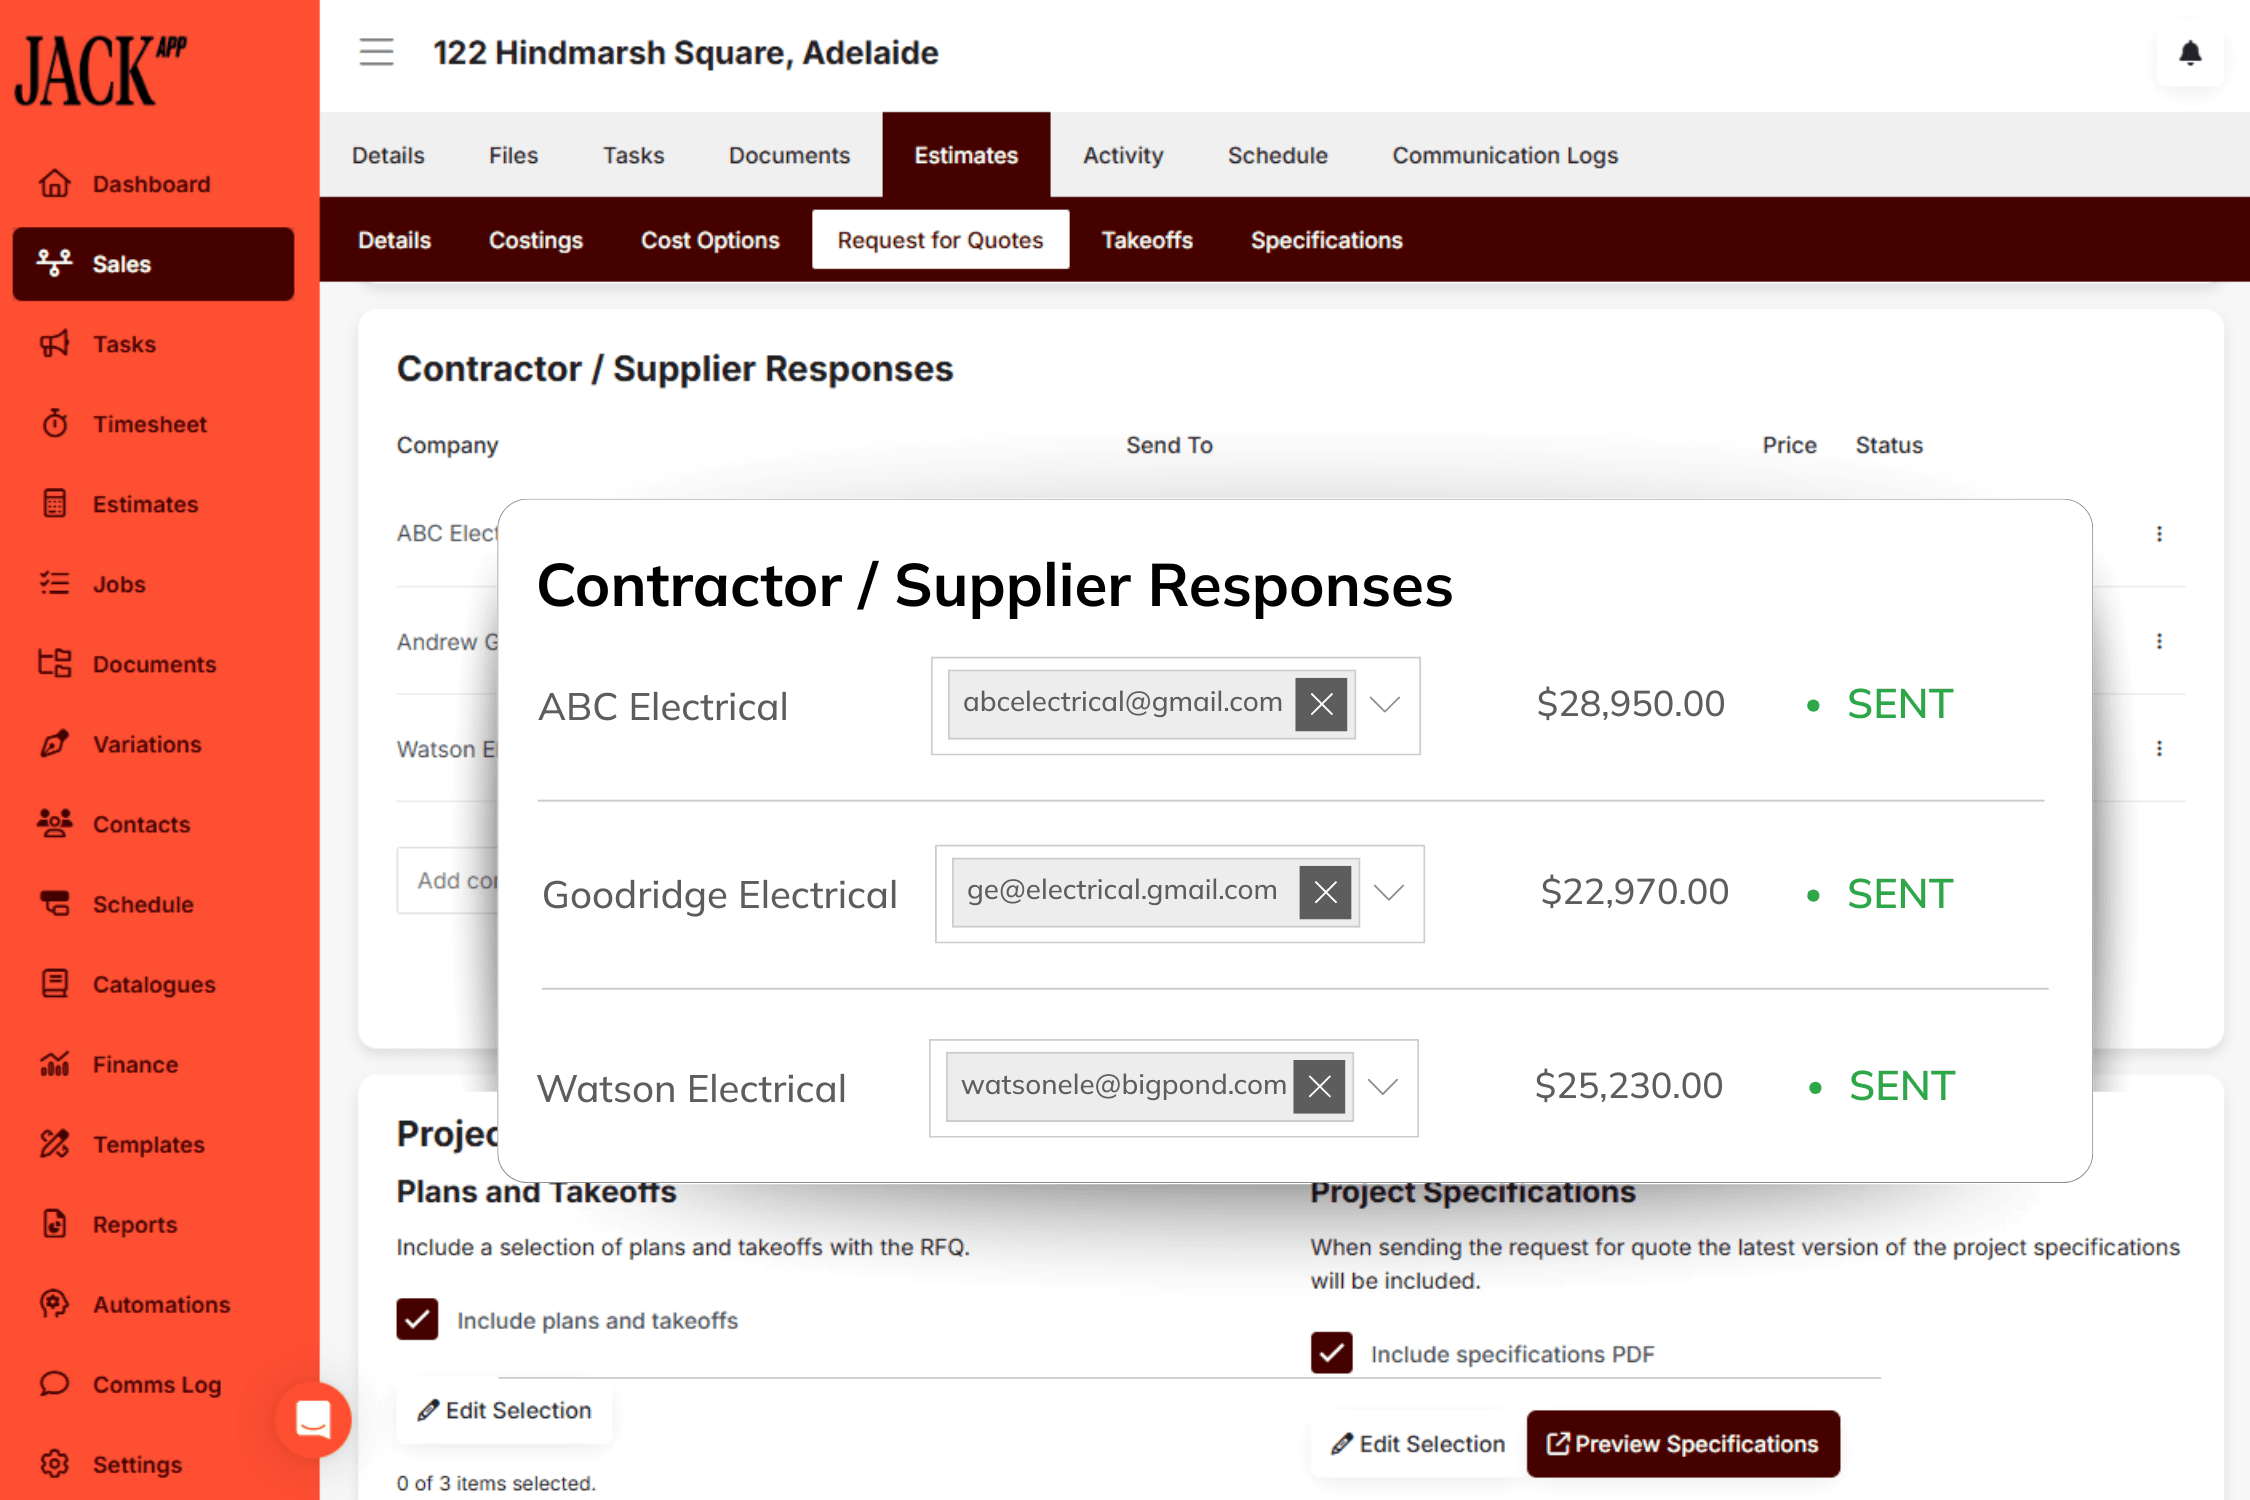Open Settings gear in sidebar
Image resolution: width=2250 pixels, height=1500 pixels.
55,1464
